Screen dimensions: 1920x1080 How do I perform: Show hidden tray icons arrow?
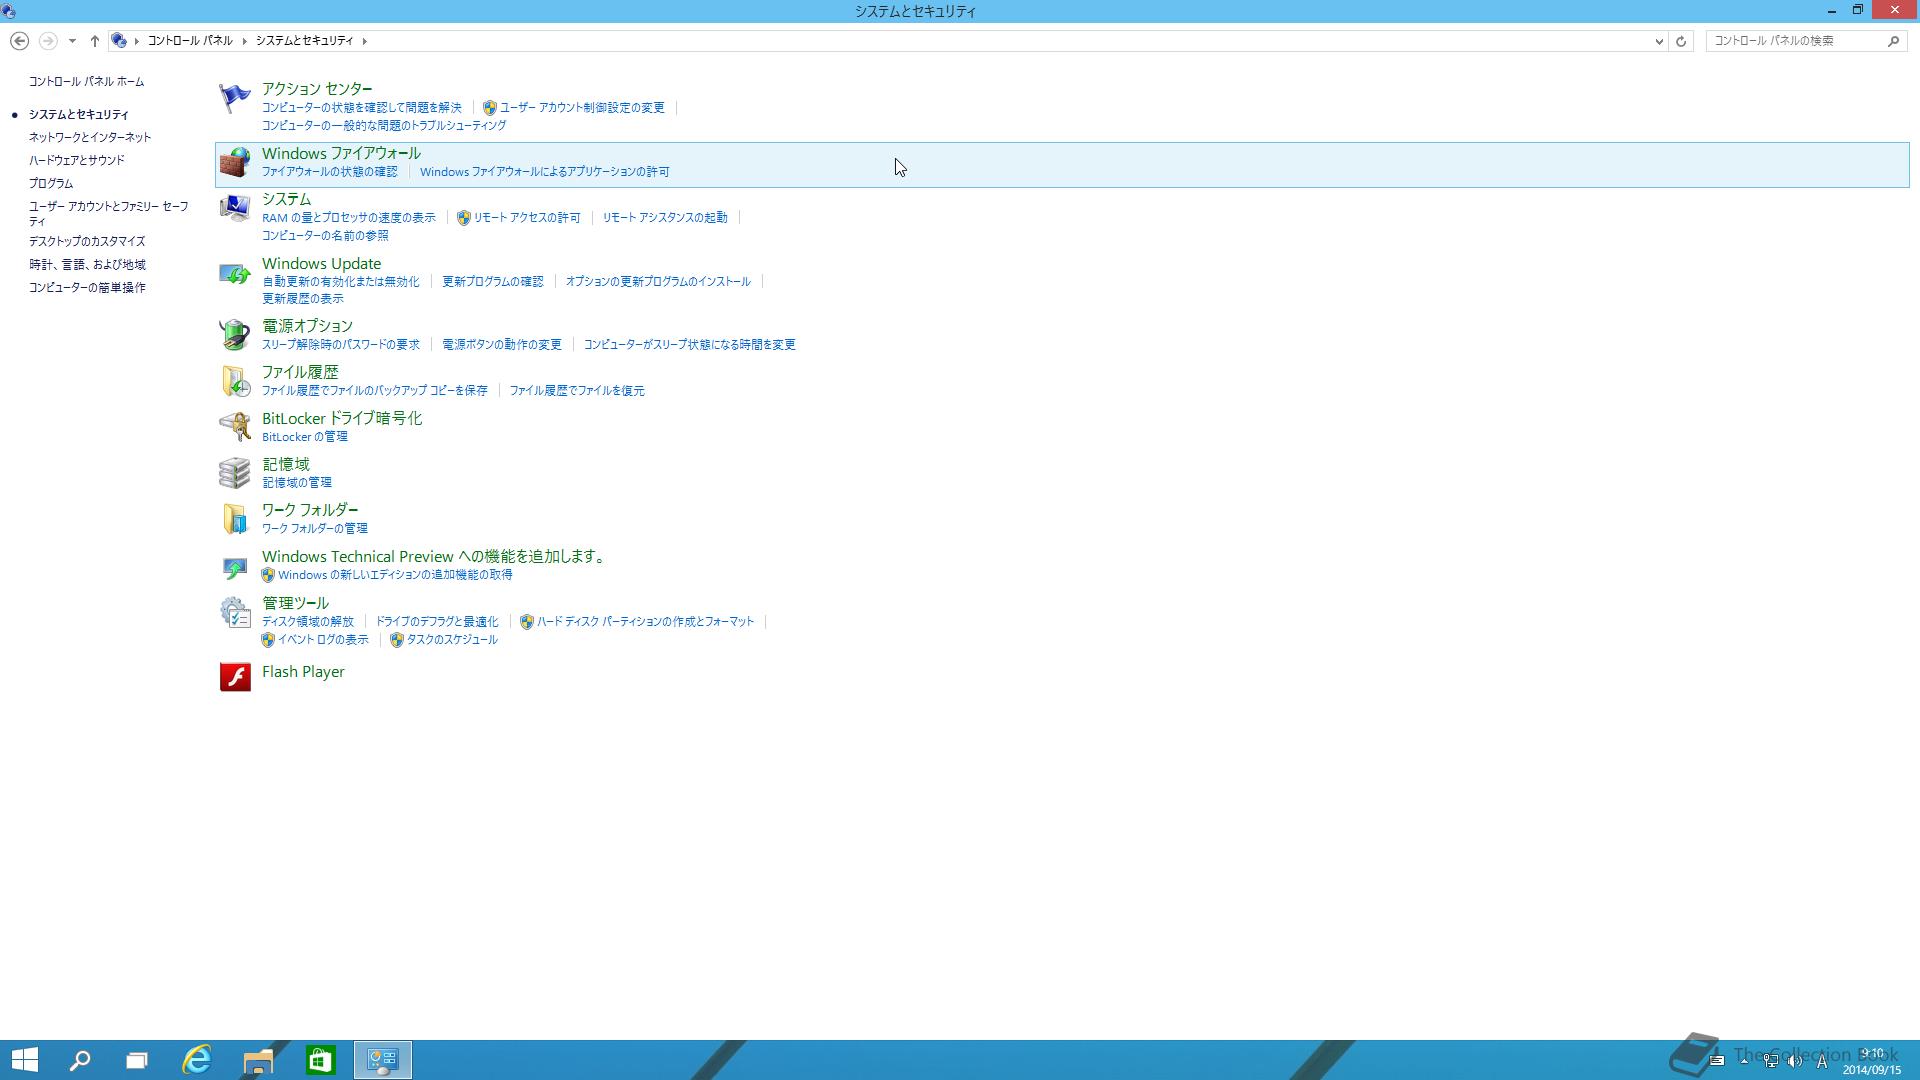tap(1743, 1060)
